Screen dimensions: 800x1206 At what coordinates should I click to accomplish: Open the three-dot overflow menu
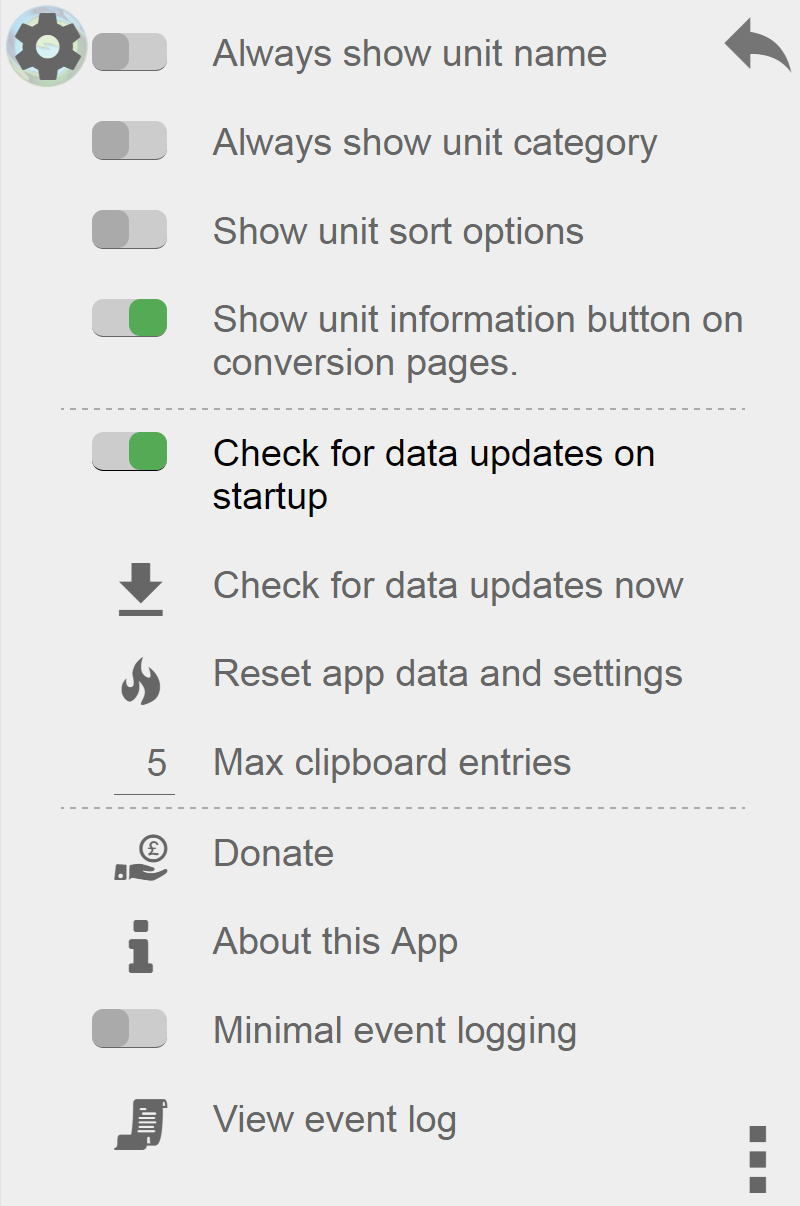[x=757, y=1158]
